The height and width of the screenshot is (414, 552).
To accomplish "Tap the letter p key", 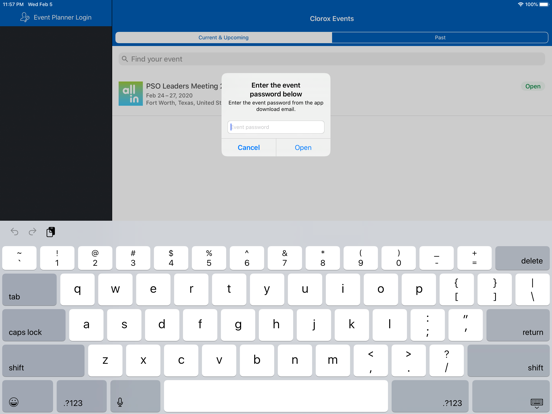I will [x=419, y=290].
